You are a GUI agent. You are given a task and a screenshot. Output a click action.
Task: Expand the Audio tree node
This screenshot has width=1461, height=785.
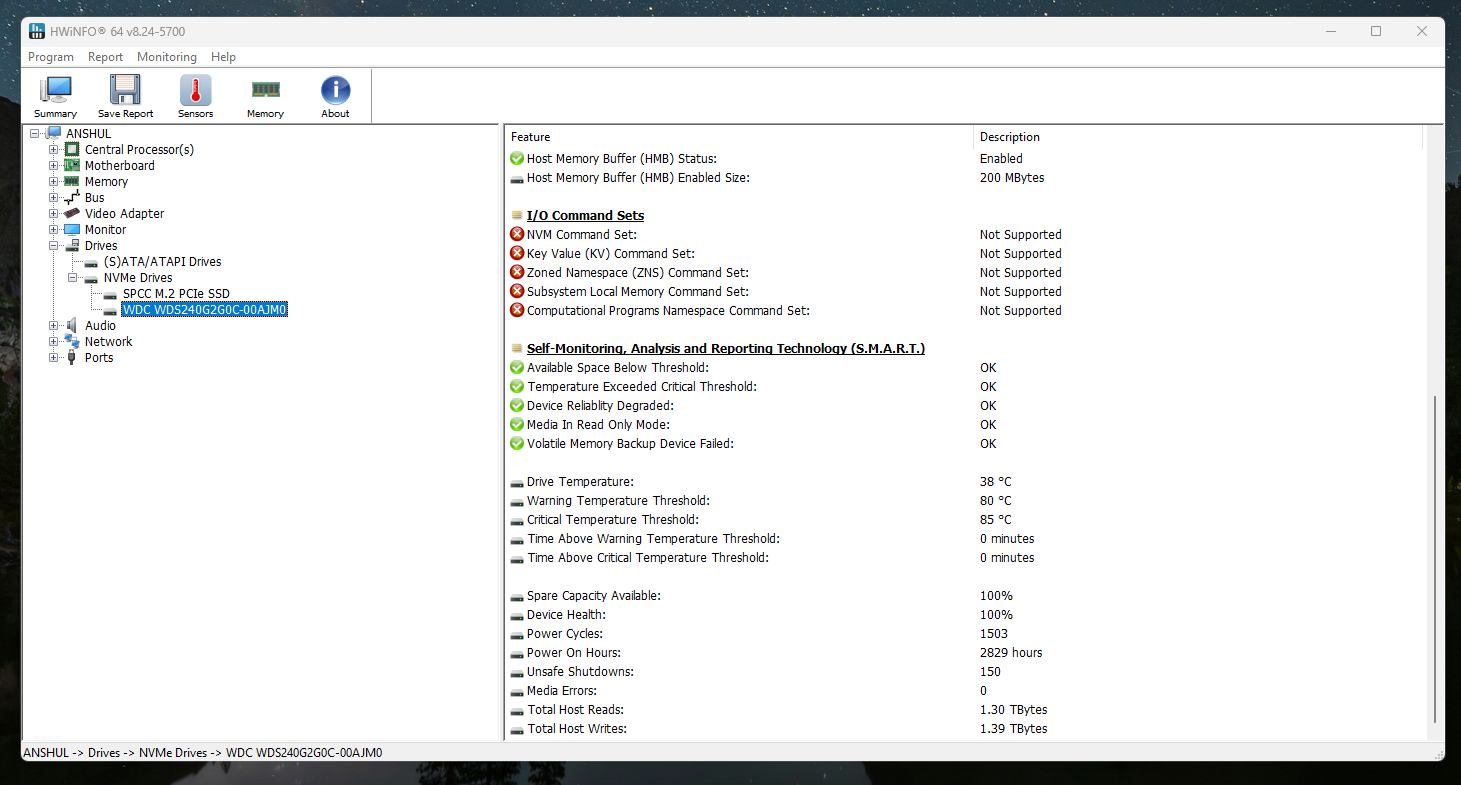click(54, 326)
